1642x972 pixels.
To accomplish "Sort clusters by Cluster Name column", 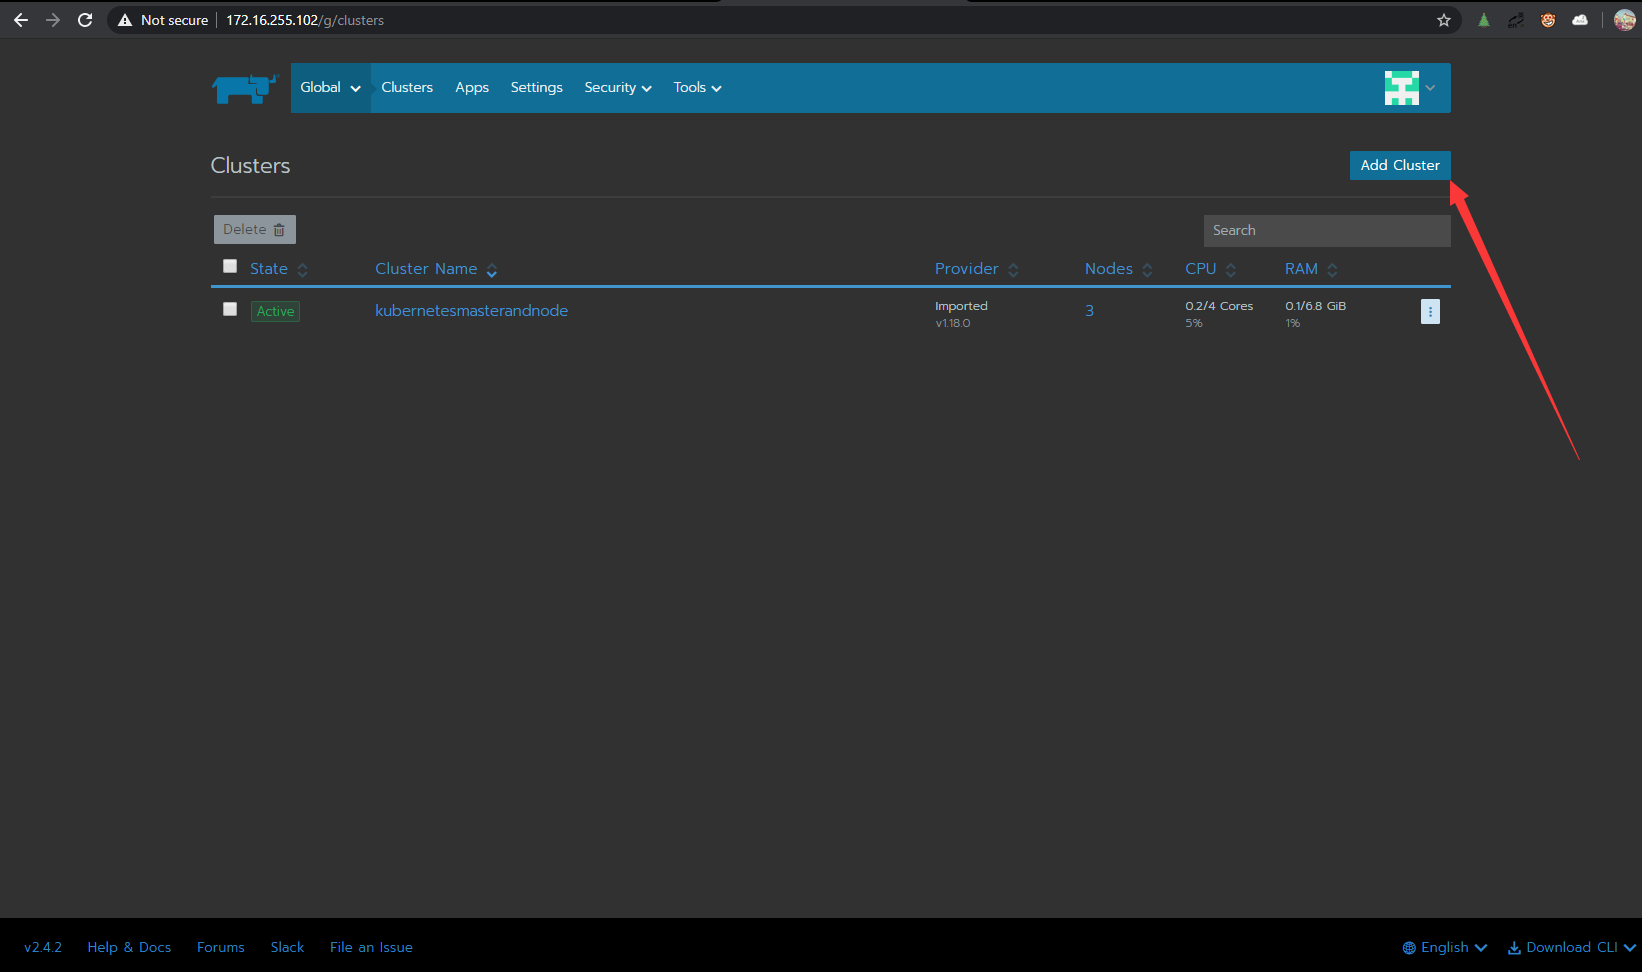I will (x=436, y=269).
